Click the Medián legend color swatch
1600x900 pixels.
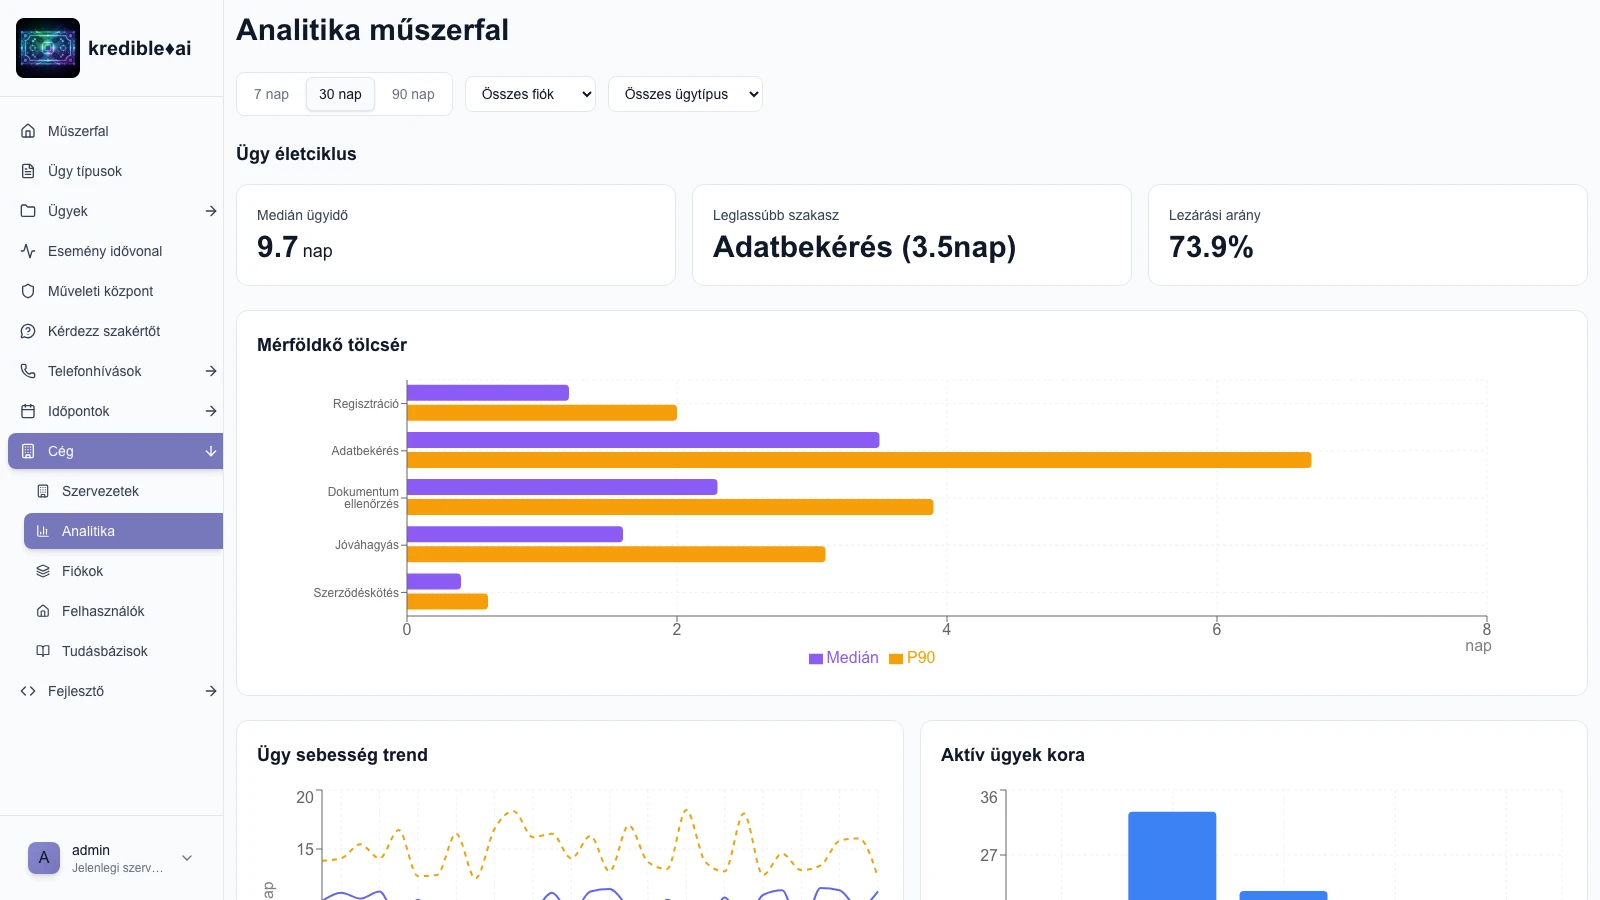816,658
